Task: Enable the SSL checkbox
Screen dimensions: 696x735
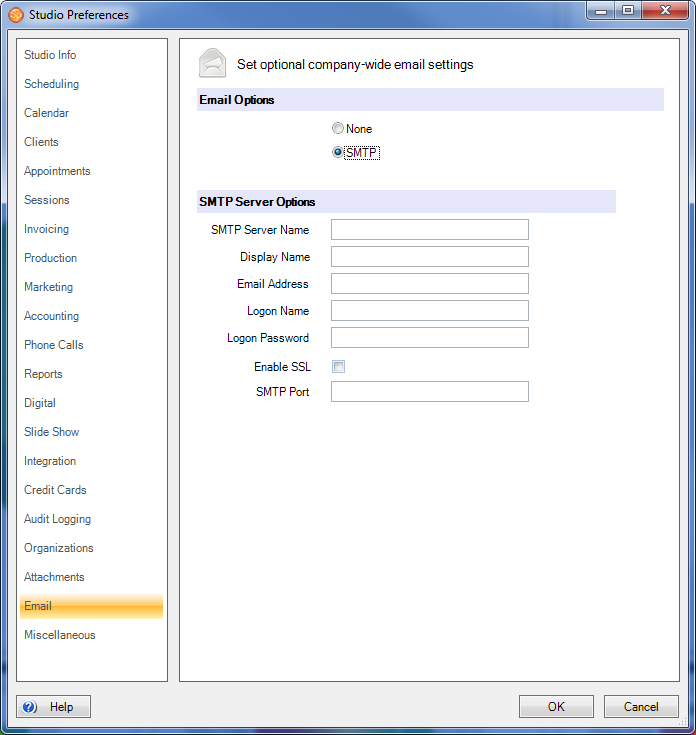Action: point(339,367)
